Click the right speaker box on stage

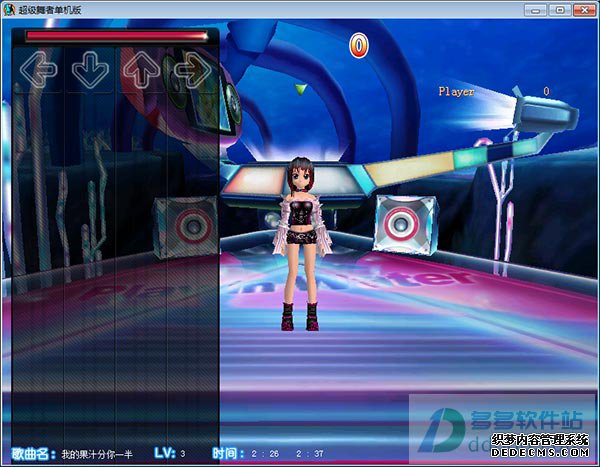405,224
